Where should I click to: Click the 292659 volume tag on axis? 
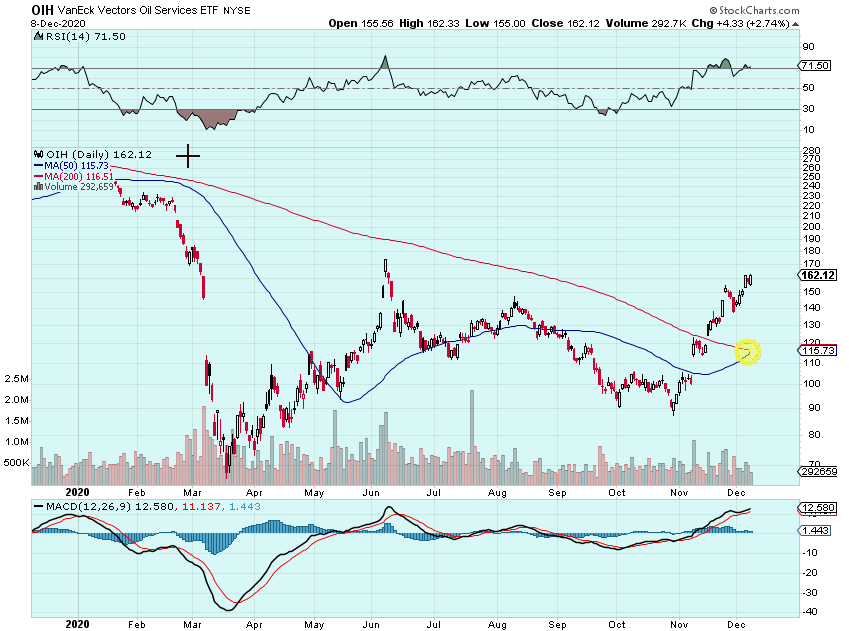point(819,472)
